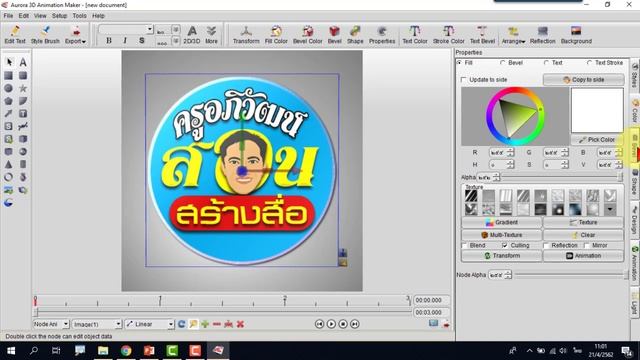Open the Properties toolbar tool

(x=382, y=35)
